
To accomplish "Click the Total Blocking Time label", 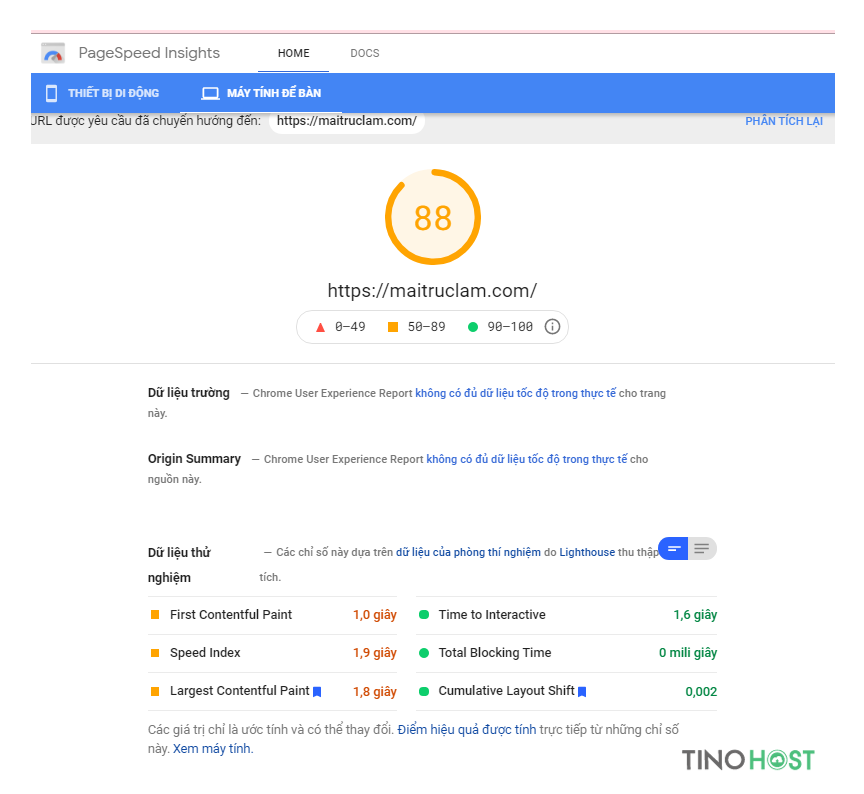I will 495,653.
